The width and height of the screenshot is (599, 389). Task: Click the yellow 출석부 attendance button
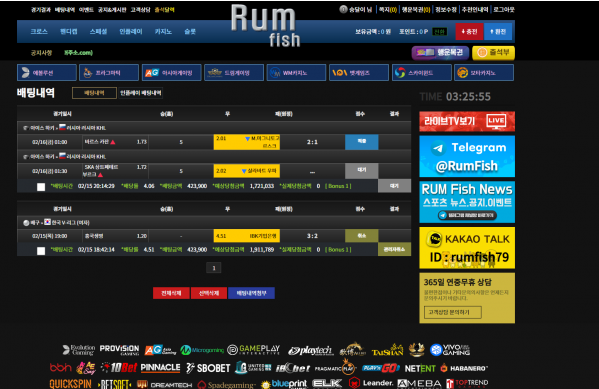coord(493,53)
